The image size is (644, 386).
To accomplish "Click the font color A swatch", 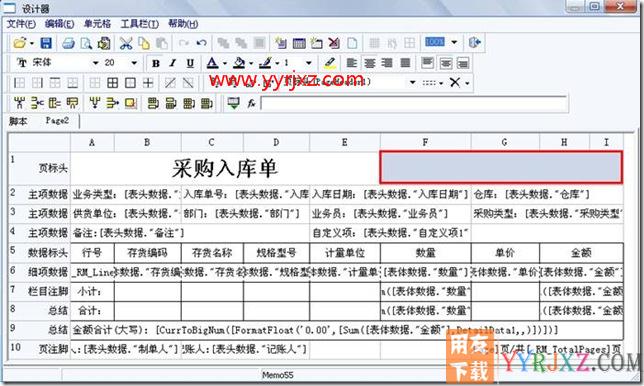I will 212,63.
